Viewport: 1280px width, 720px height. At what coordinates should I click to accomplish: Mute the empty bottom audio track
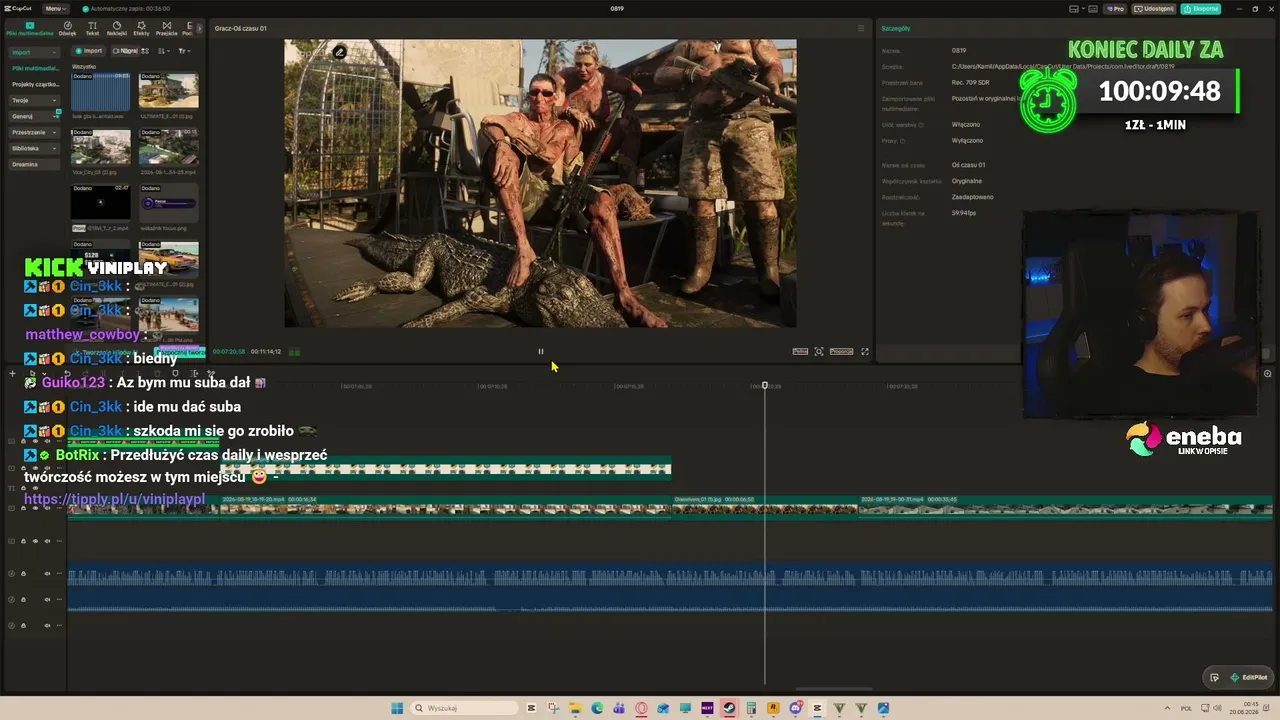pyautogui.click(x=47, y=626)
